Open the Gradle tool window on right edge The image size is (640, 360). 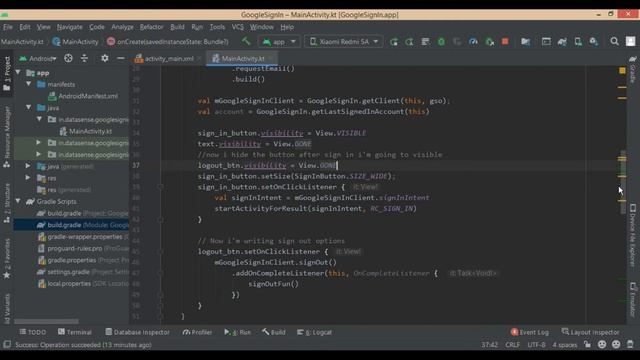coord(633,69)
